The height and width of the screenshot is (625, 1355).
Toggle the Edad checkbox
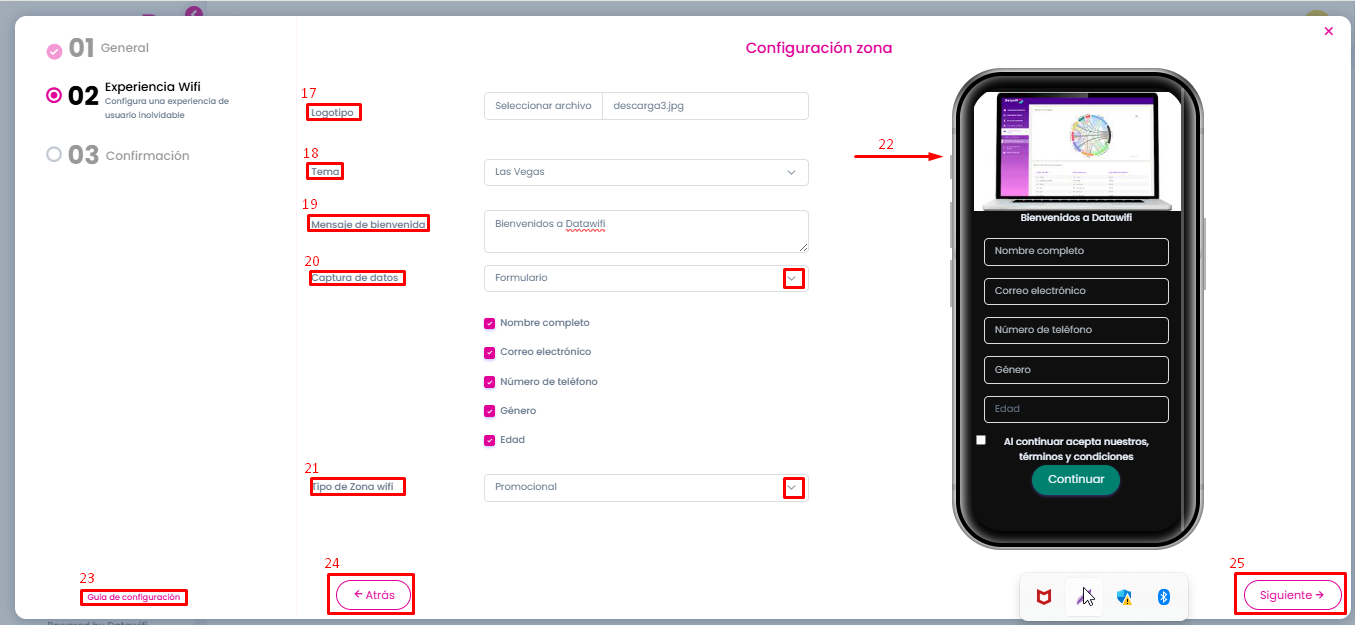click(490, 440)
